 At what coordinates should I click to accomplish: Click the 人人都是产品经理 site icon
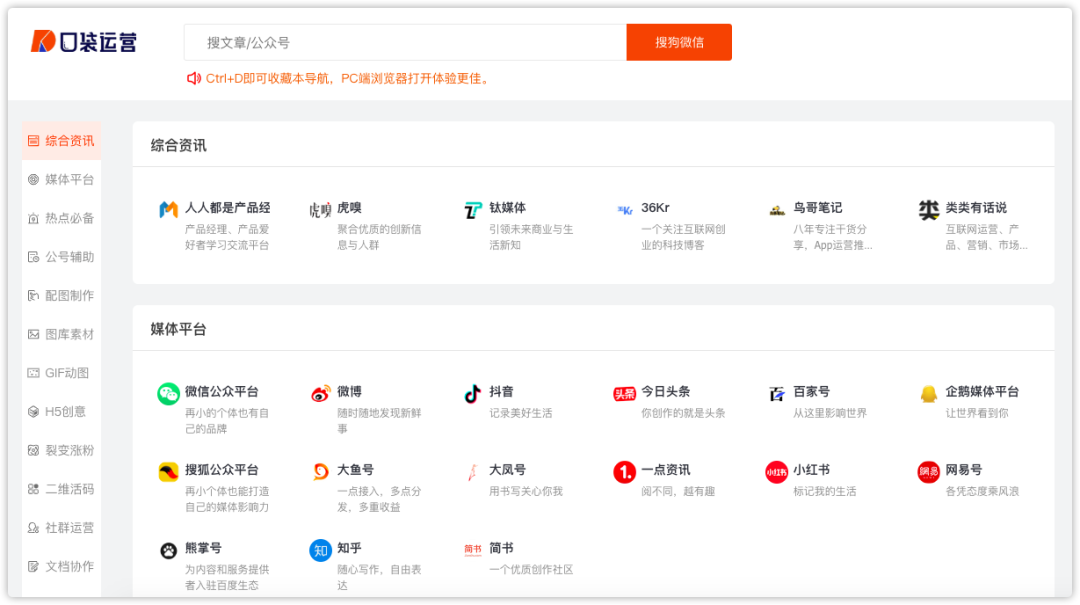tap(168, 209)
